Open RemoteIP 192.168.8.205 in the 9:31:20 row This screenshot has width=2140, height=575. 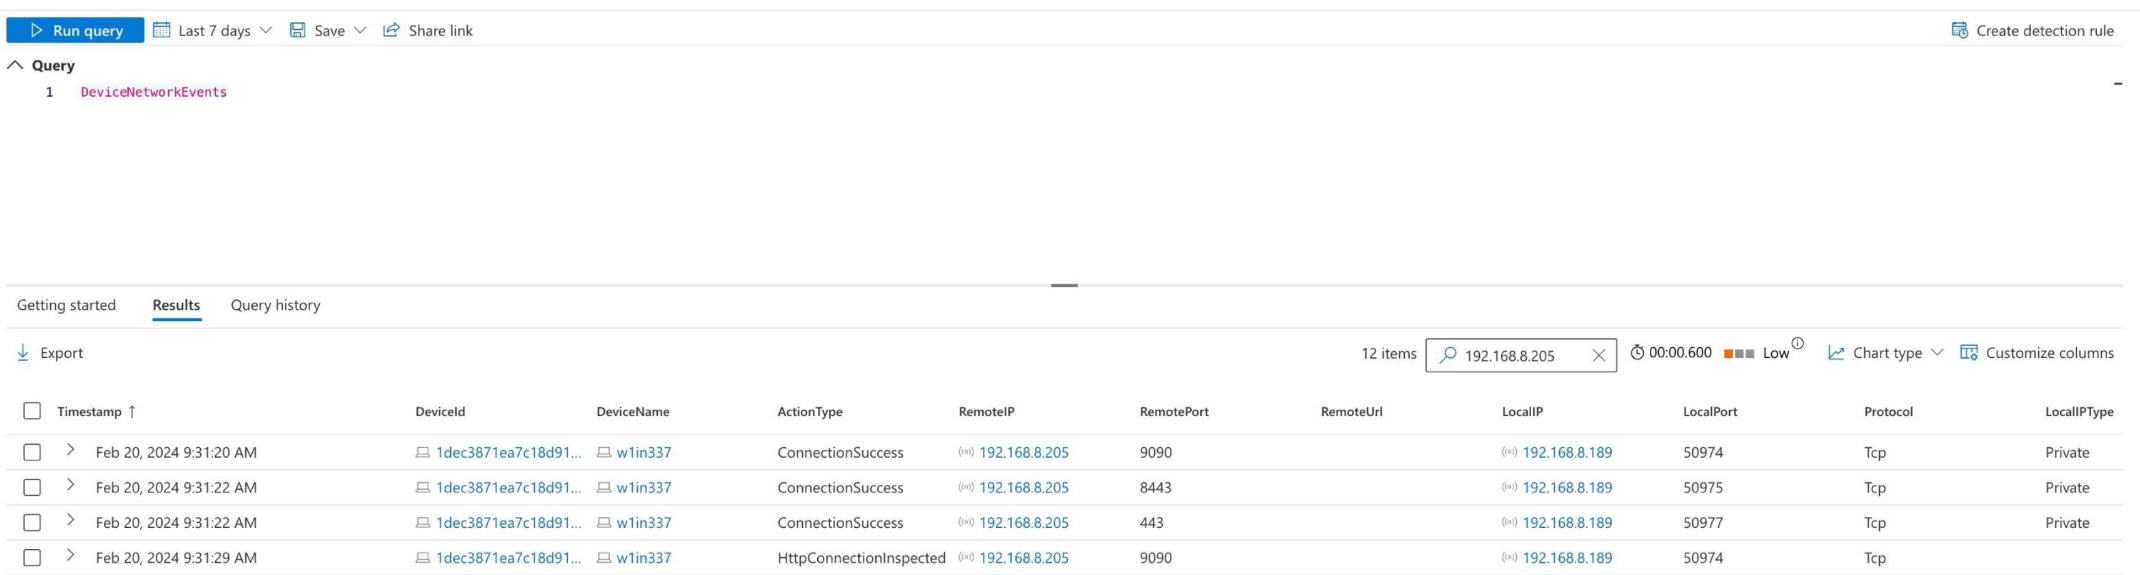[x=1024, y=452]
